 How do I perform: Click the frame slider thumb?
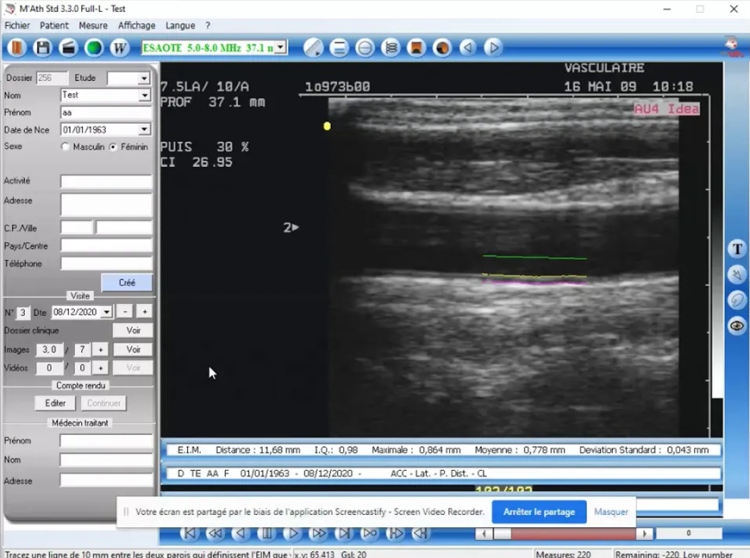pos(502,533)
